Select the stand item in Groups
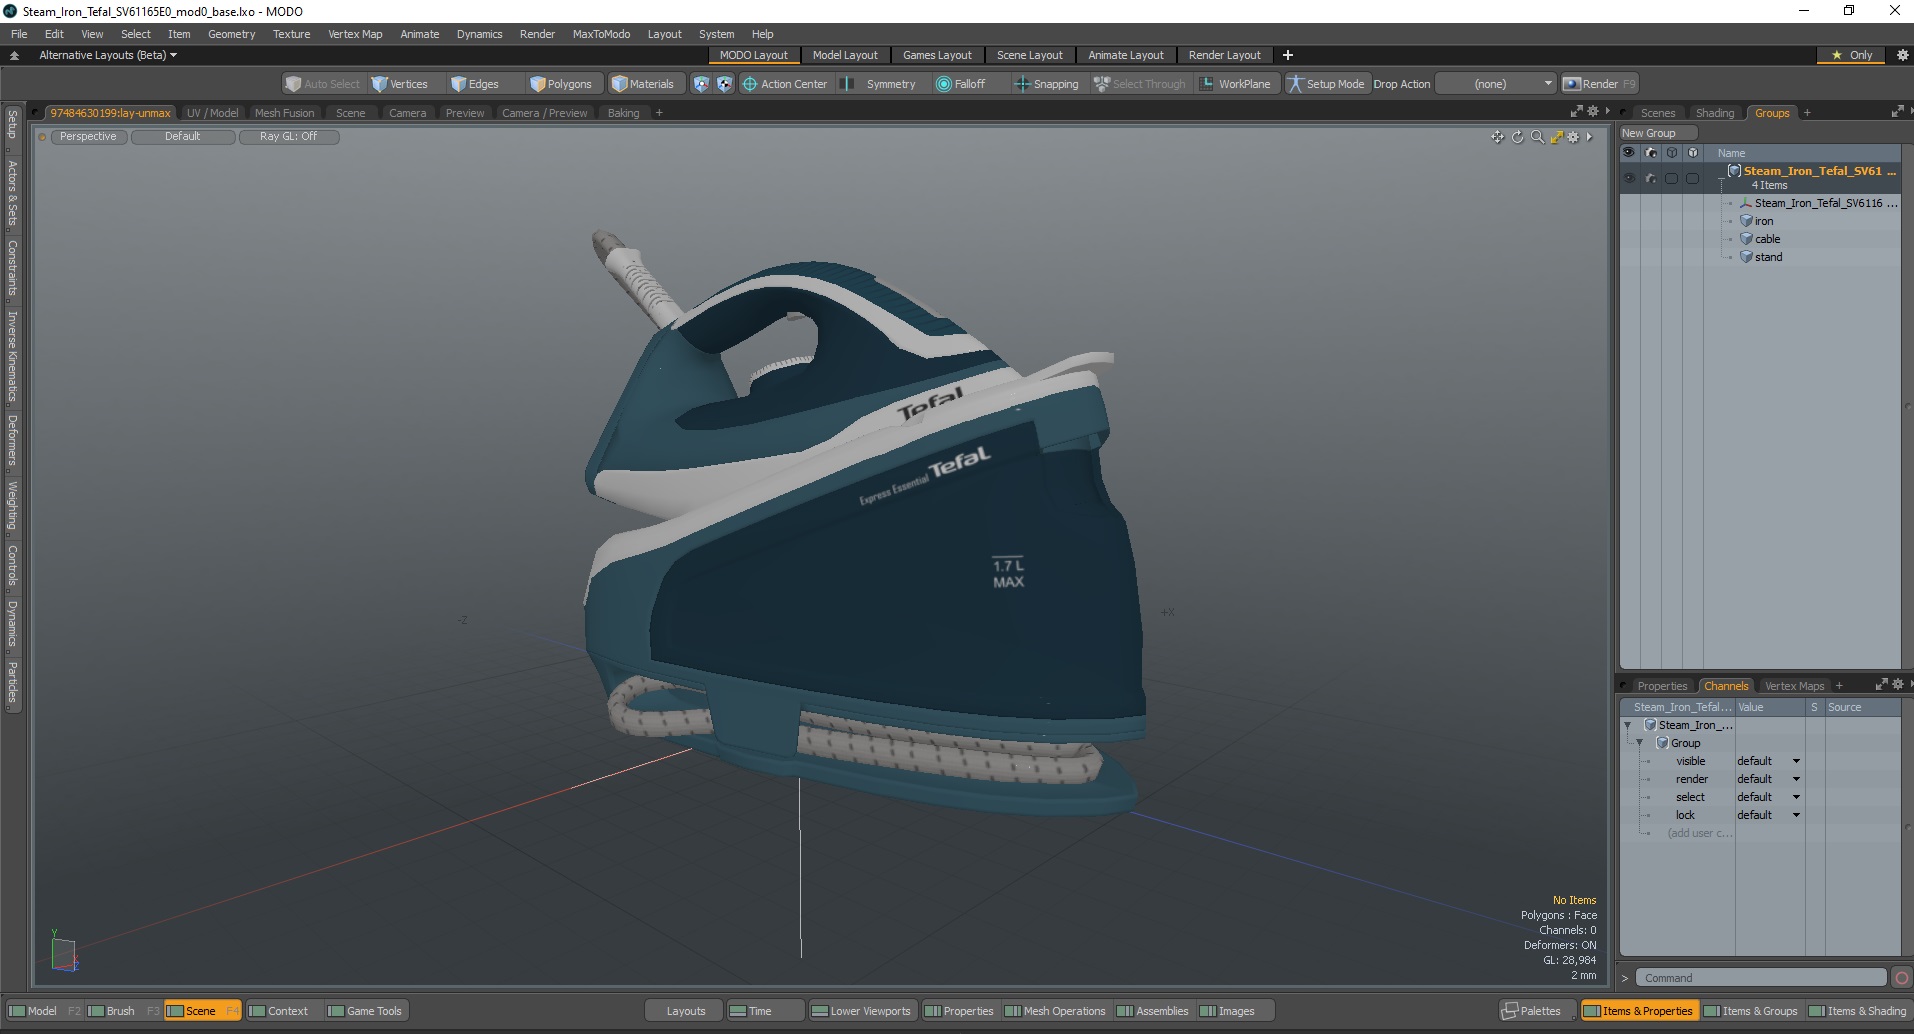The image size is (1914, 1034). pos(1768,257)
